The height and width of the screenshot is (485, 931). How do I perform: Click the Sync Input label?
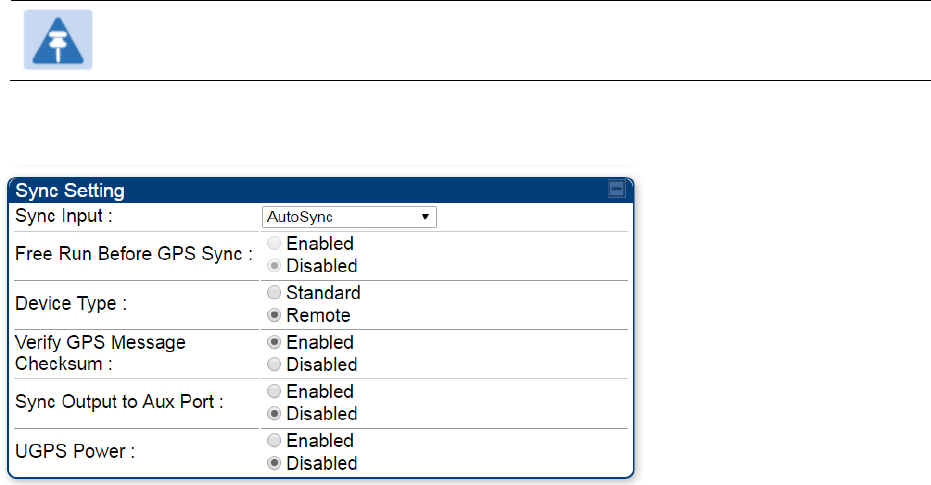coord(64,217)
